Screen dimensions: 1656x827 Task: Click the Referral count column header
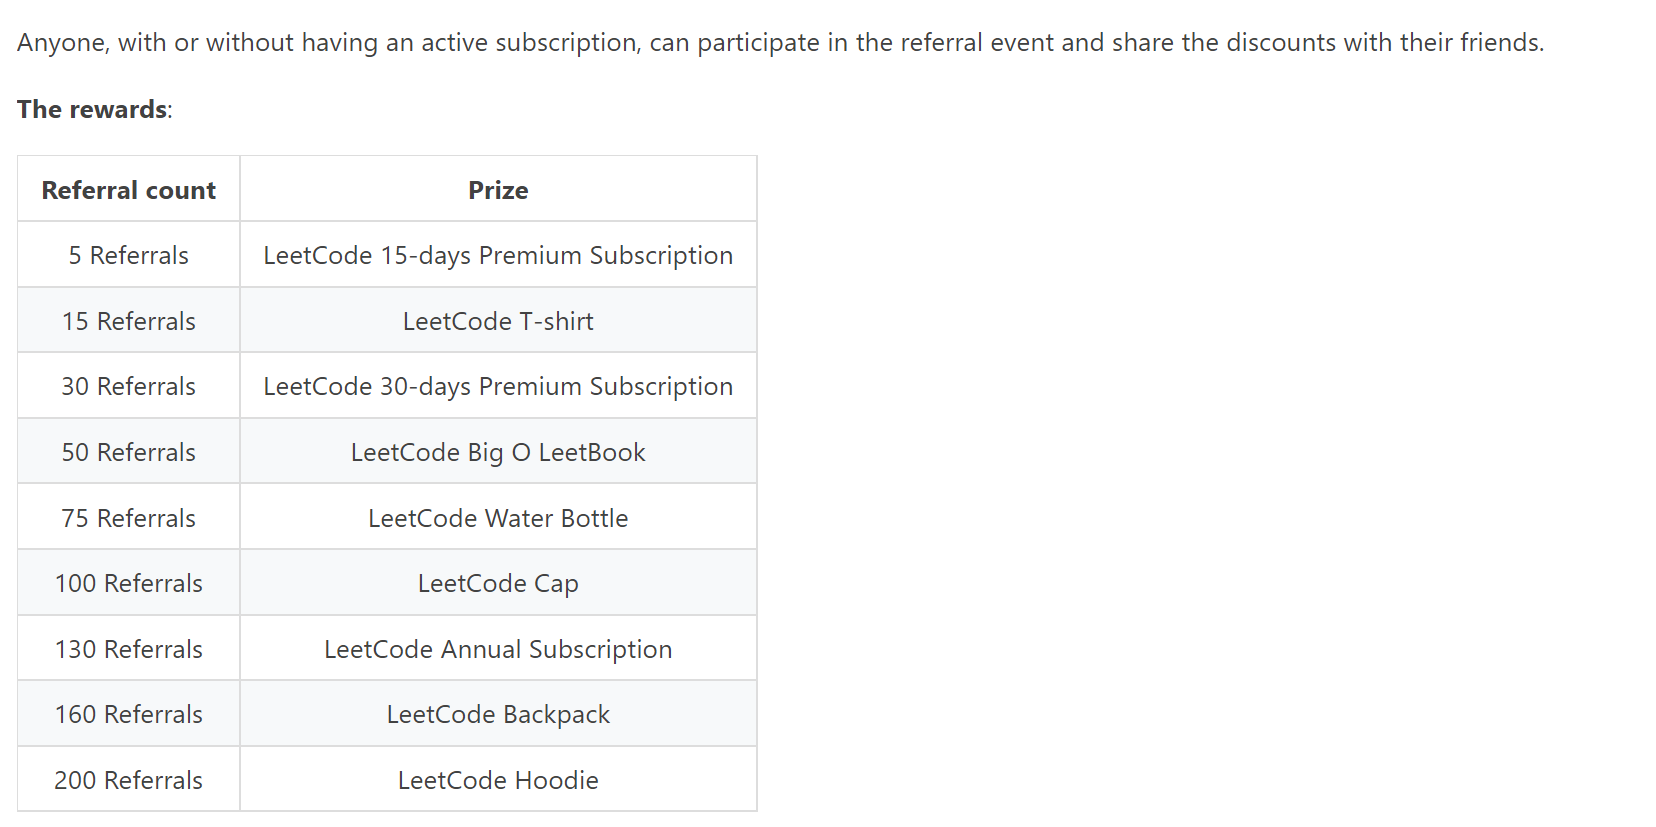129,189
